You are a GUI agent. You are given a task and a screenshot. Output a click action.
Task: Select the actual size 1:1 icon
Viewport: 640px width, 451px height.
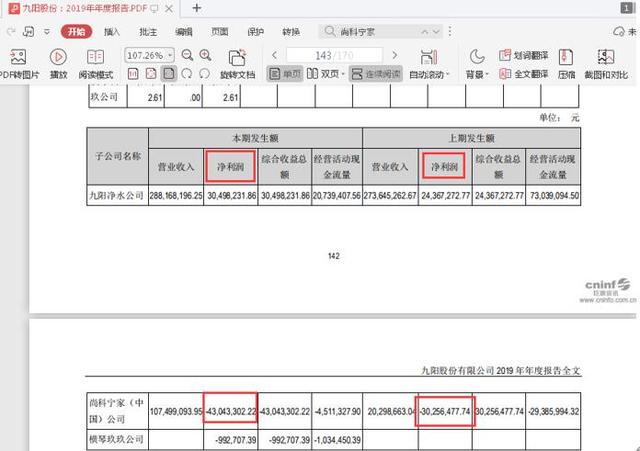pos(133,74)
